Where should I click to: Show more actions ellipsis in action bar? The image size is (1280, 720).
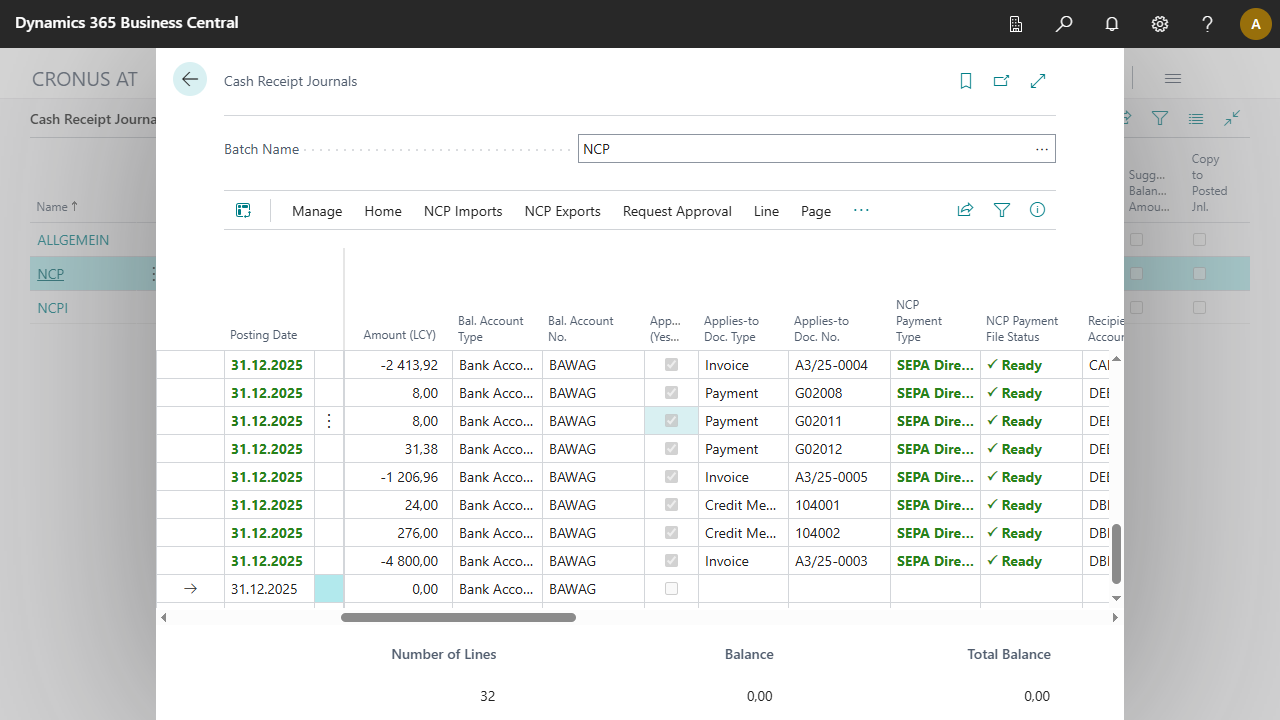(x=861, y=210)
